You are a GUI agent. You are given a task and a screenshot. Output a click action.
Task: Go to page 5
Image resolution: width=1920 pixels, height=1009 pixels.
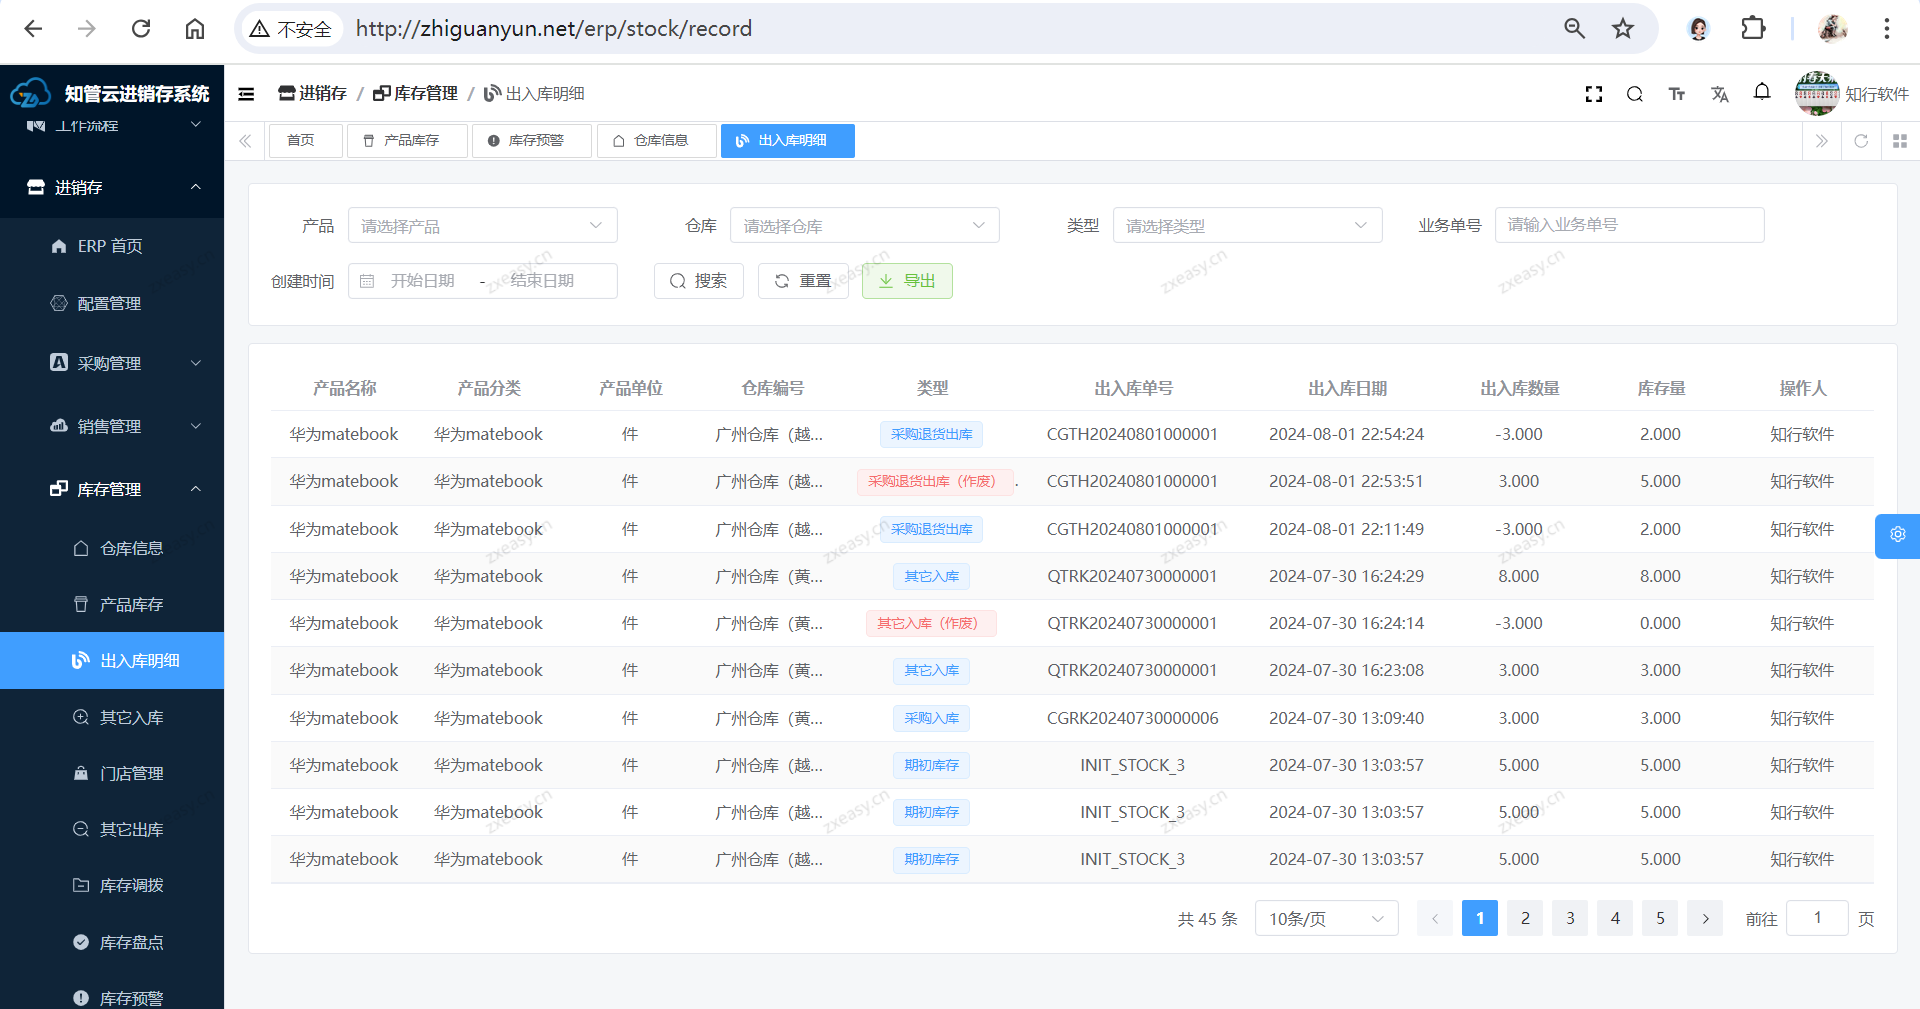pos(1660,918)
